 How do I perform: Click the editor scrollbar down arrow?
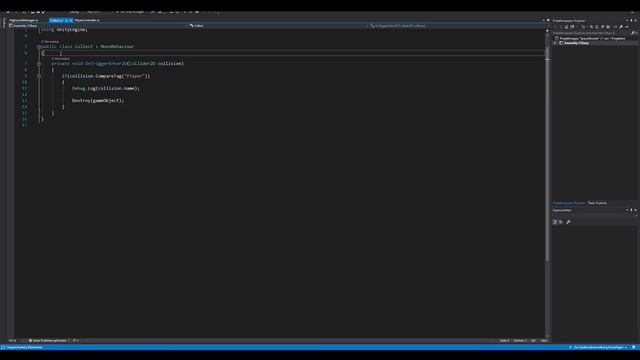tap(547, 337)
